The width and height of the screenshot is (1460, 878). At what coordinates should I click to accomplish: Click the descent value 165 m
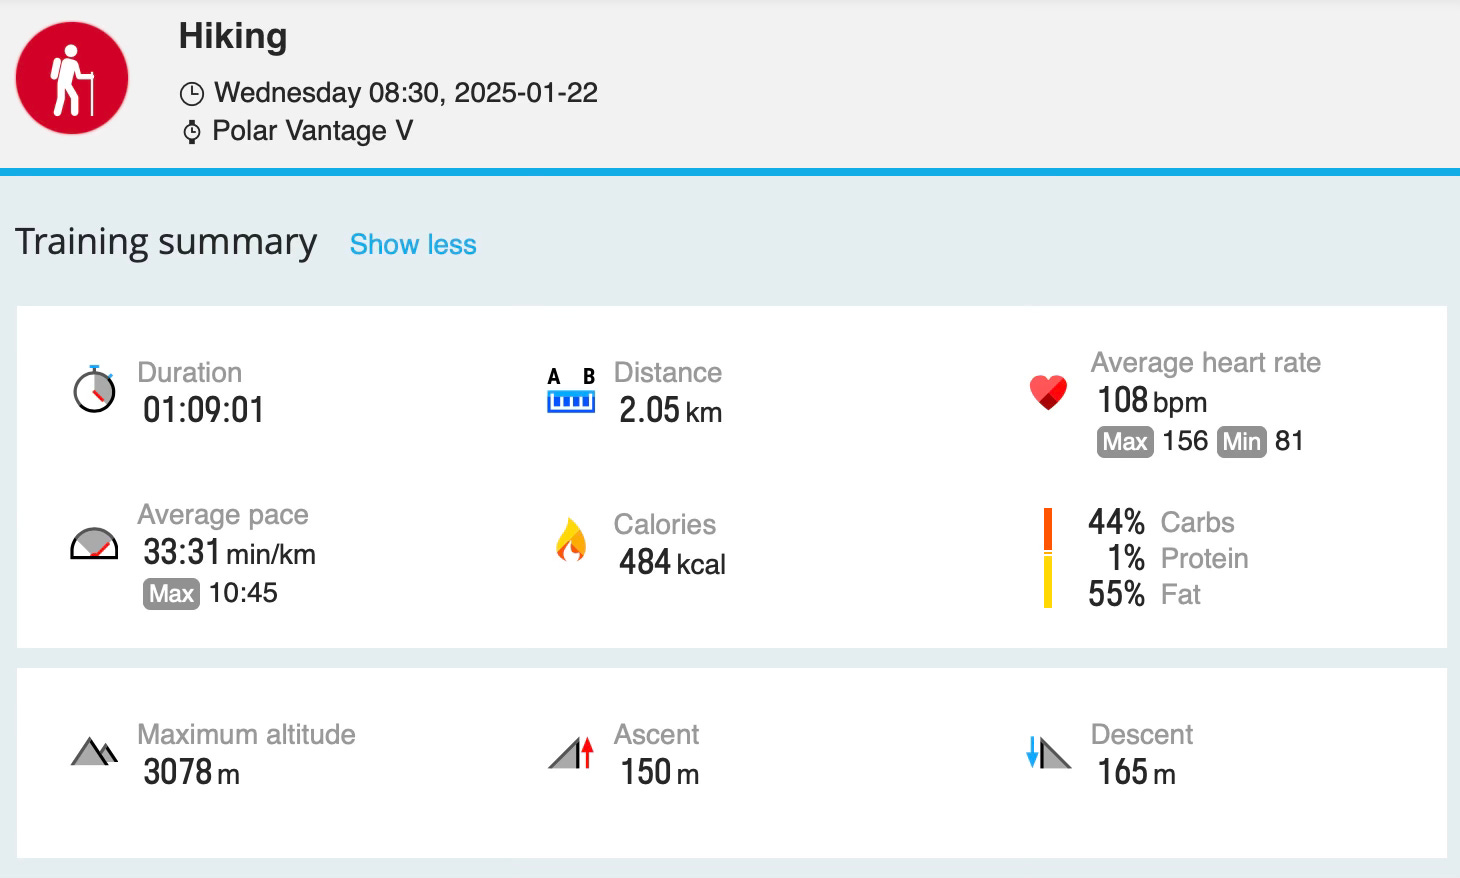pyautogui.click(x=1136, y=772)
